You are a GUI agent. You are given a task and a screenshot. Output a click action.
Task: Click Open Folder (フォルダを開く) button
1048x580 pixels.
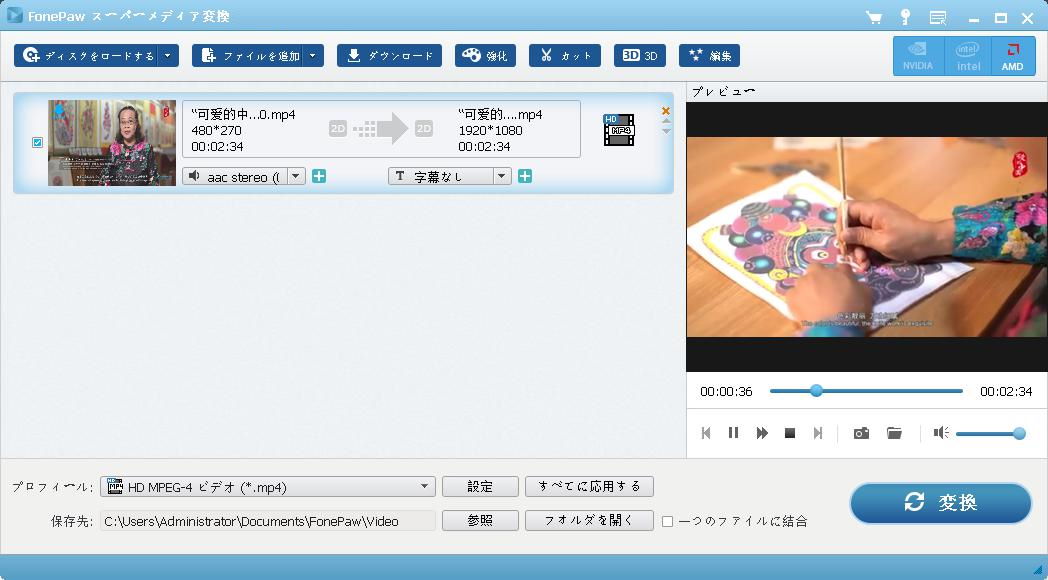click(590, 521)
